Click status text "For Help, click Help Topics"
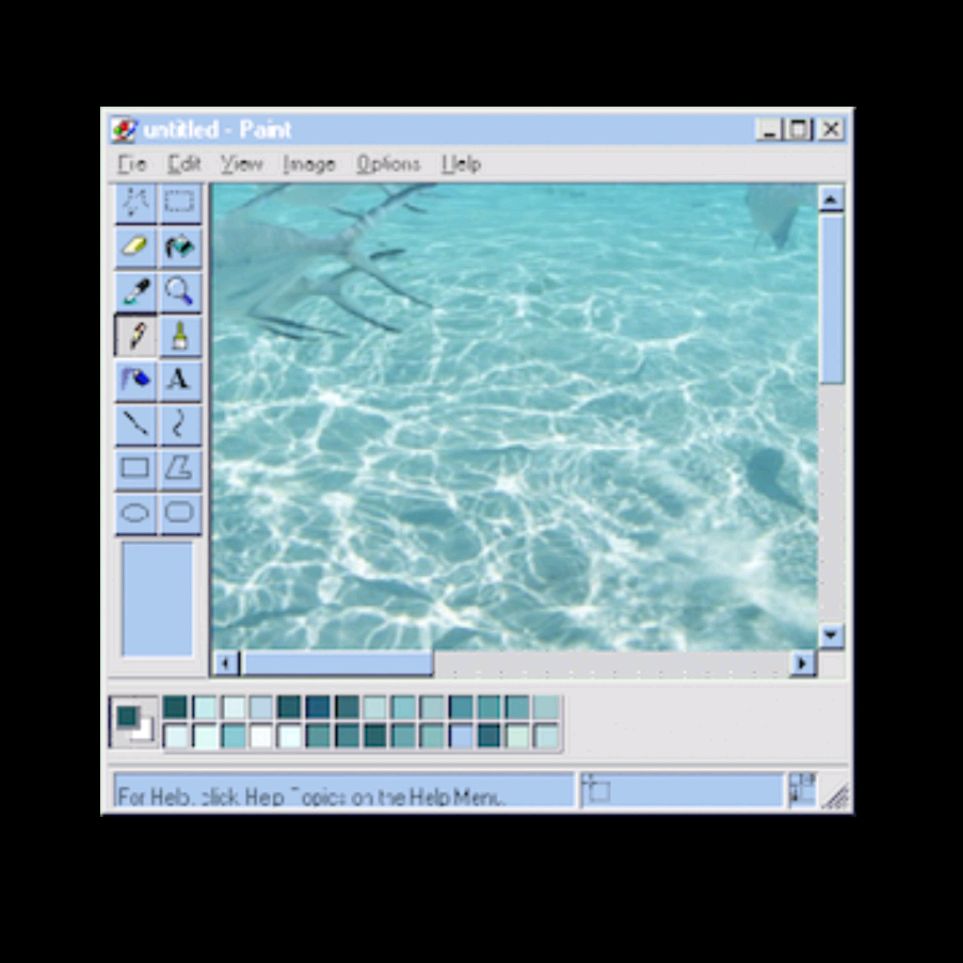Screen dimensions: 963x963 point(311,797)
